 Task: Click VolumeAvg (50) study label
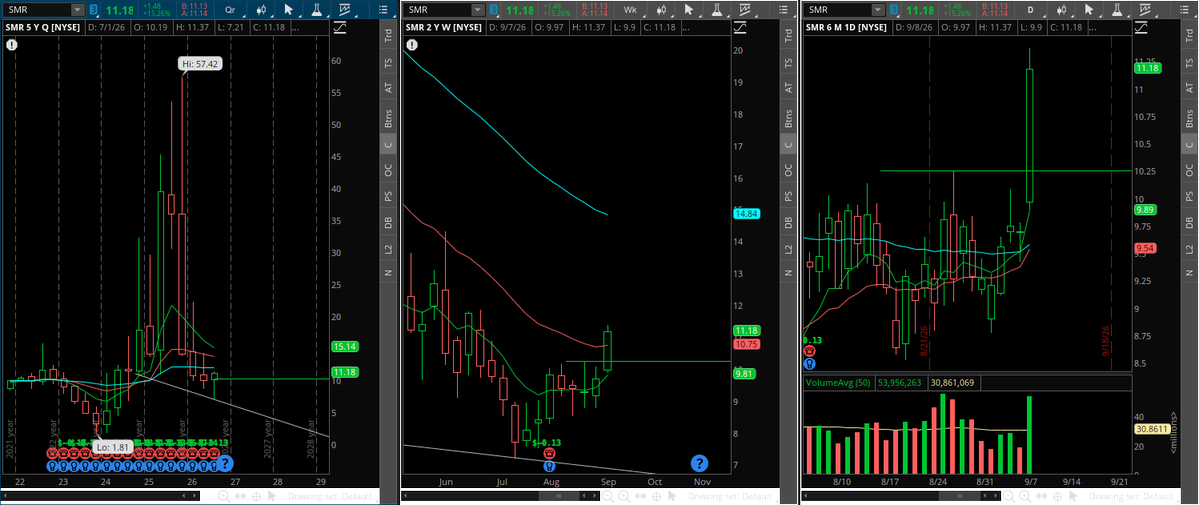click(839, 382)
